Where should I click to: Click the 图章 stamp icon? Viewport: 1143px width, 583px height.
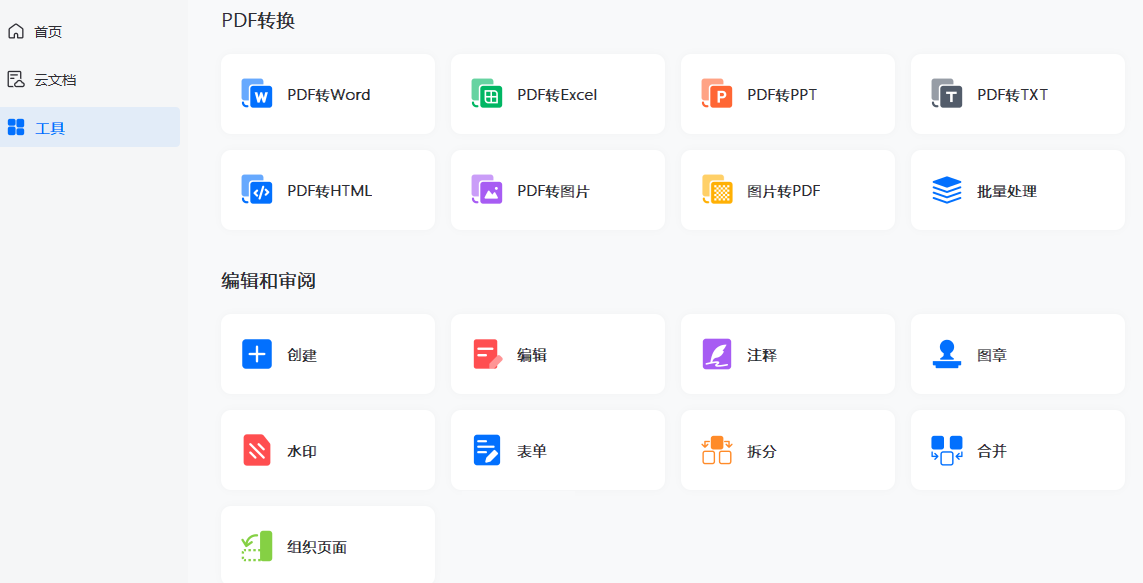(x=947, y=354)
